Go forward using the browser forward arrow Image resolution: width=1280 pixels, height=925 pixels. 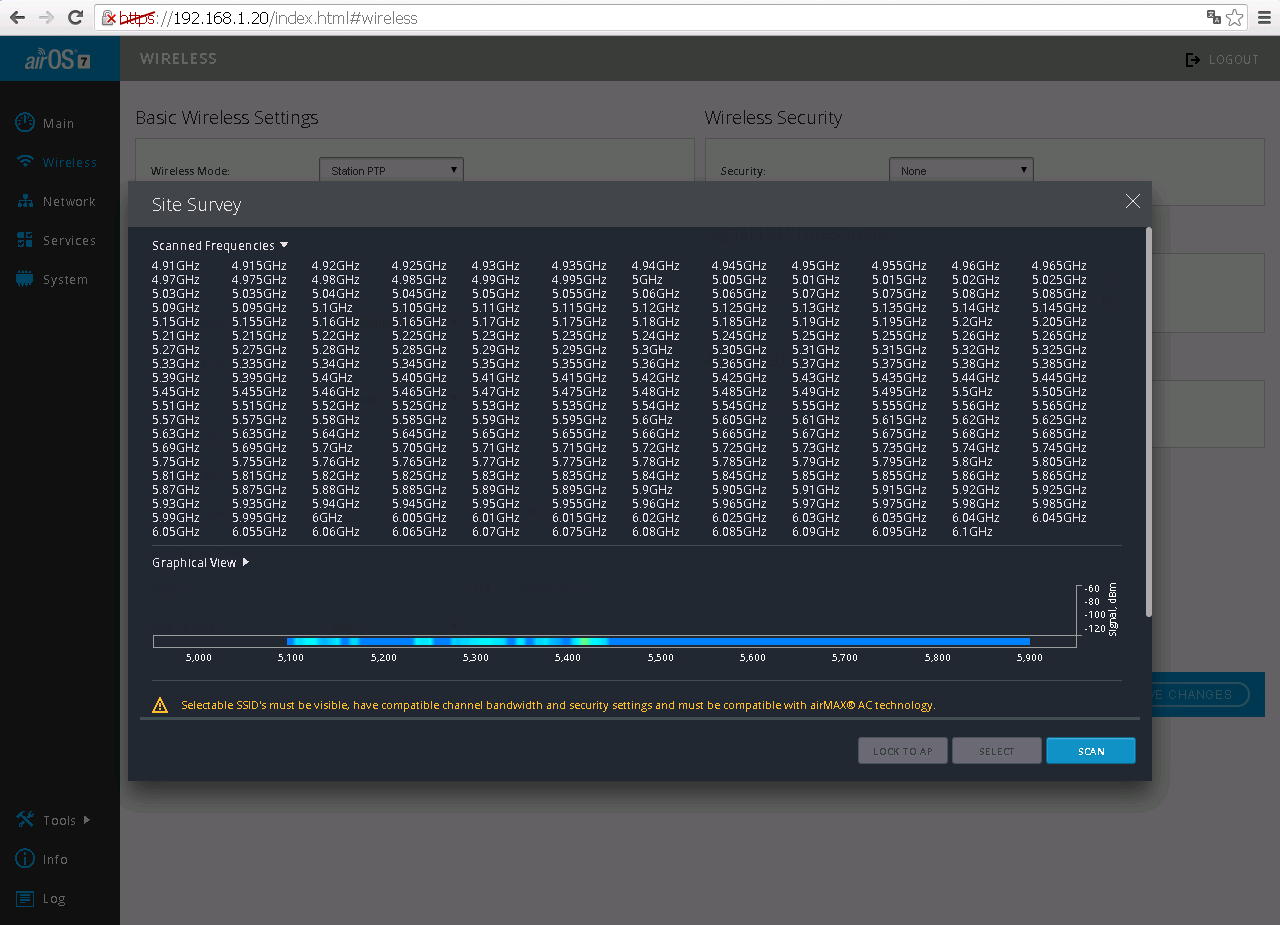(46, 17)
